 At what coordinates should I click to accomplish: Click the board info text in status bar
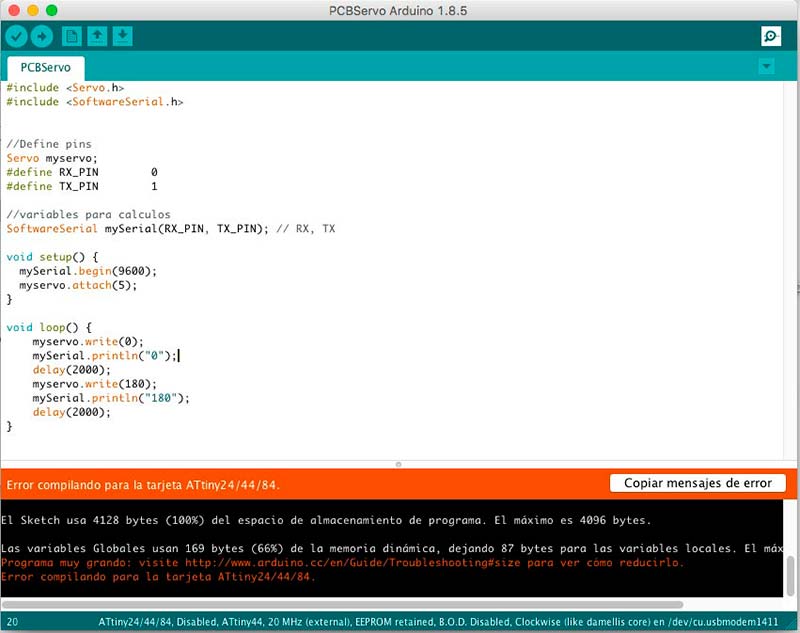438,622
